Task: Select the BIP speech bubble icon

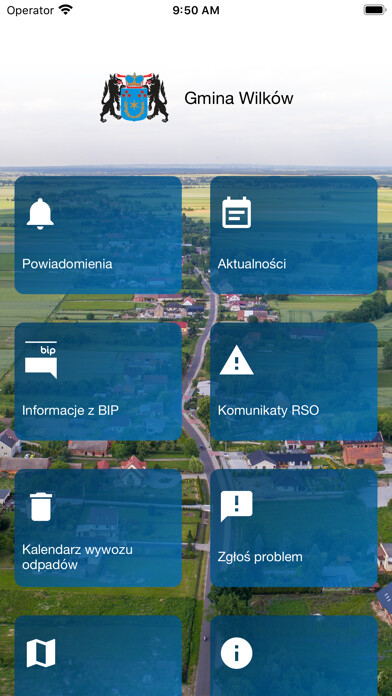Action: pyautogui.click(x=41, y=360)
